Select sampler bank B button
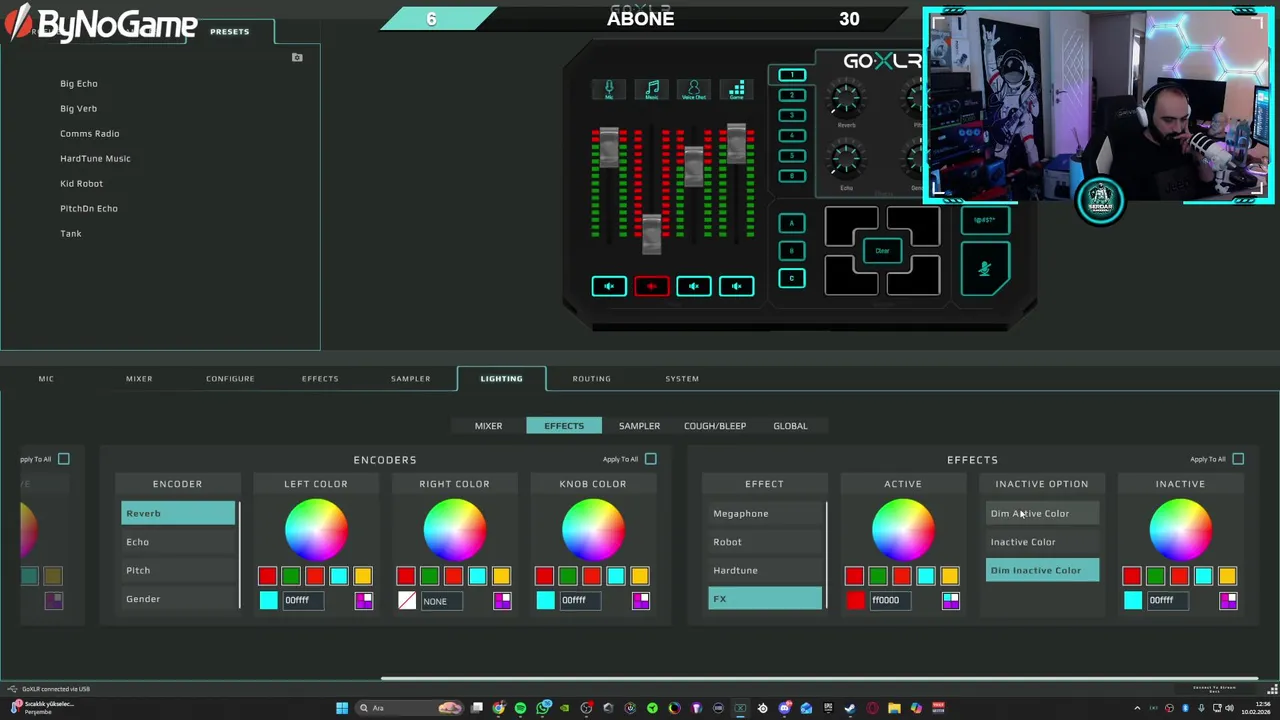 click(x=792, y=251)
